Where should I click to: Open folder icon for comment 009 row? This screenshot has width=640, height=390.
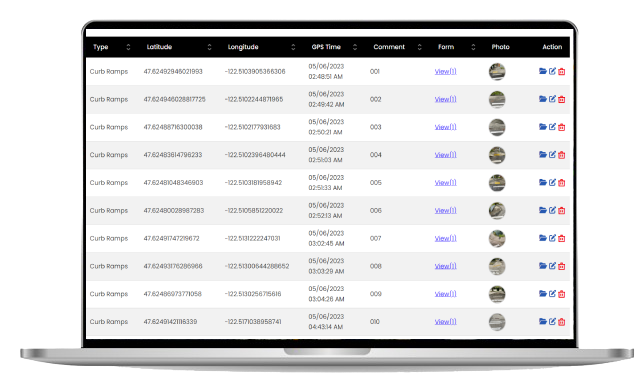click(542, 294)
